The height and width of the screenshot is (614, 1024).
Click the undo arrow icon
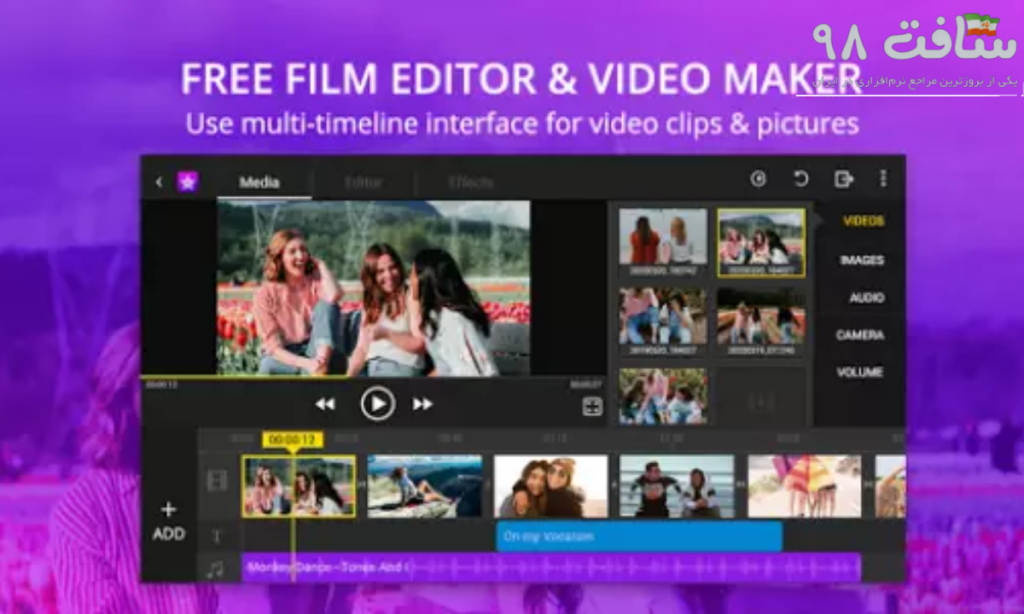coord(800,179)
